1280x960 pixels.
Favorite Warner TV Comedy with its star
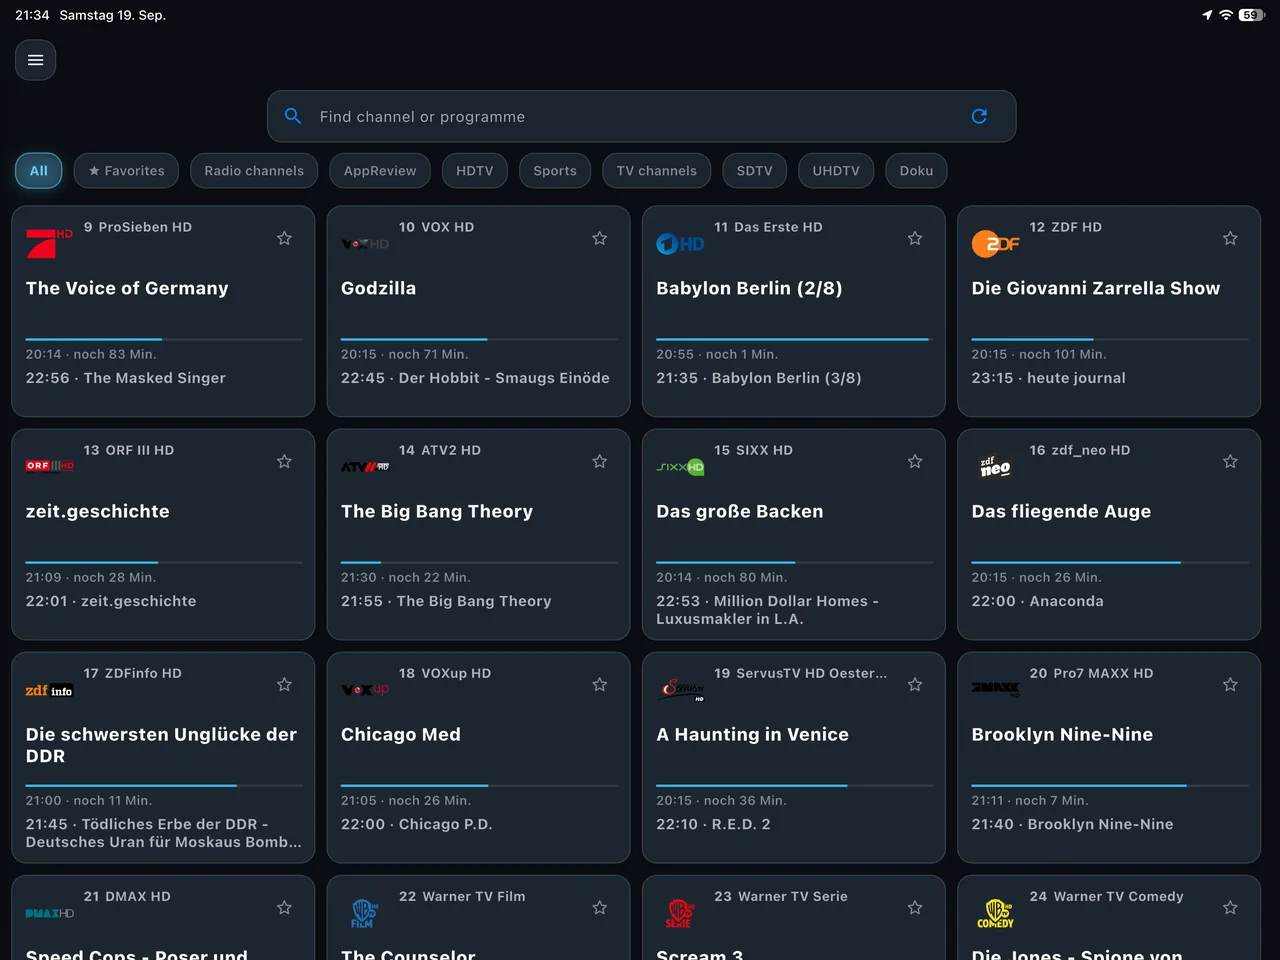click(x=1230, y=907)
